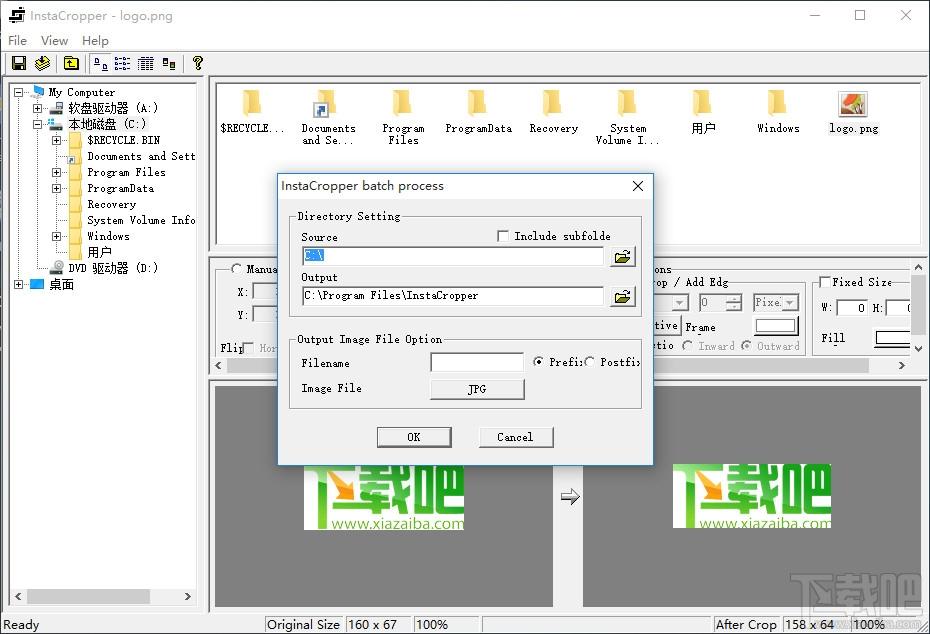Screen dimensions: 930x634
Task: Click the Filename input field
Action: (477, 362)
